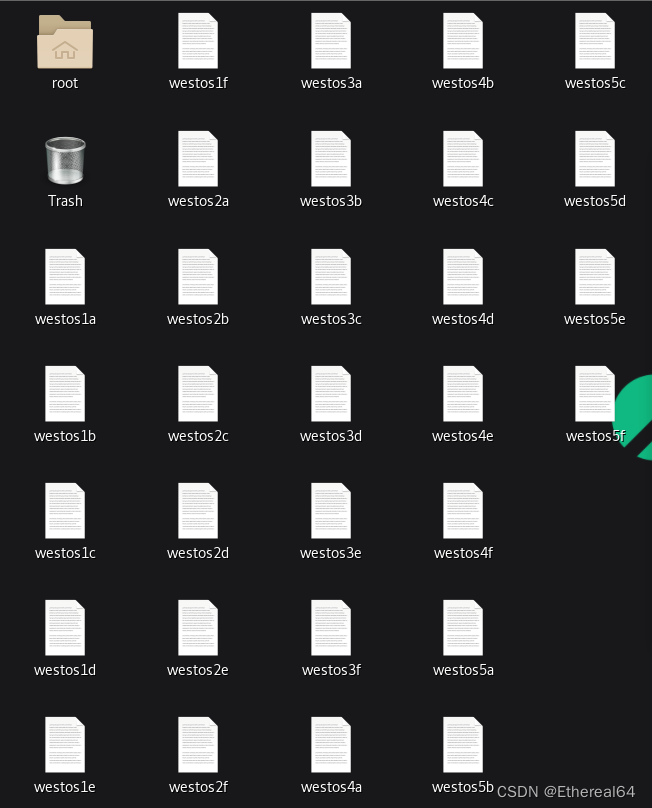Viewport: 652px width, 808px height.
Task: Select the westos1c file icon
Action: 65,511
